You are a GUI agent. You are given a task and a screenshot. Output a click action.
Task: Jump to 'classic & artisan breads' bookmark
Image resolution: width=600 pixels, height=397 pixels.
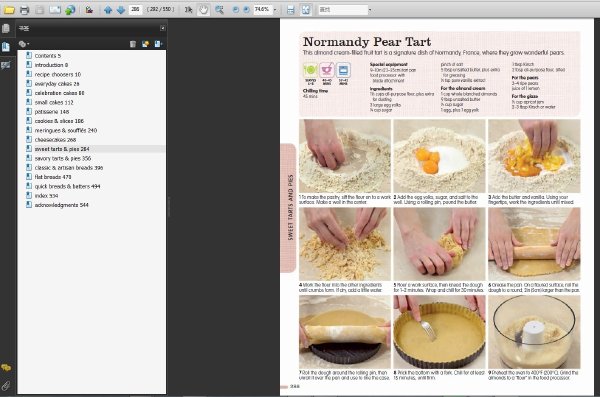click(x=69, y=168)
